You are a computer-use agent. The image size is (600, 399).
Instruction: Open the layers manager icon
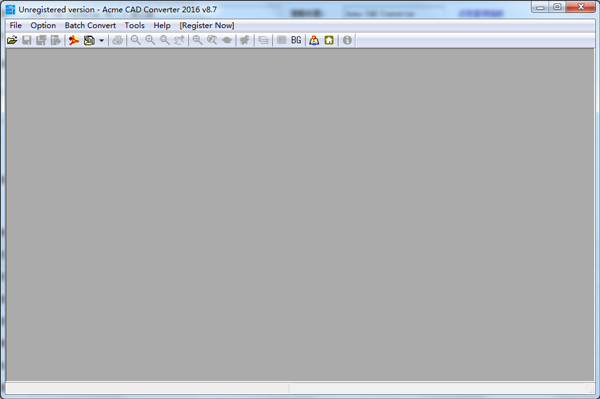pyautogui.click(x=263, y=40)
